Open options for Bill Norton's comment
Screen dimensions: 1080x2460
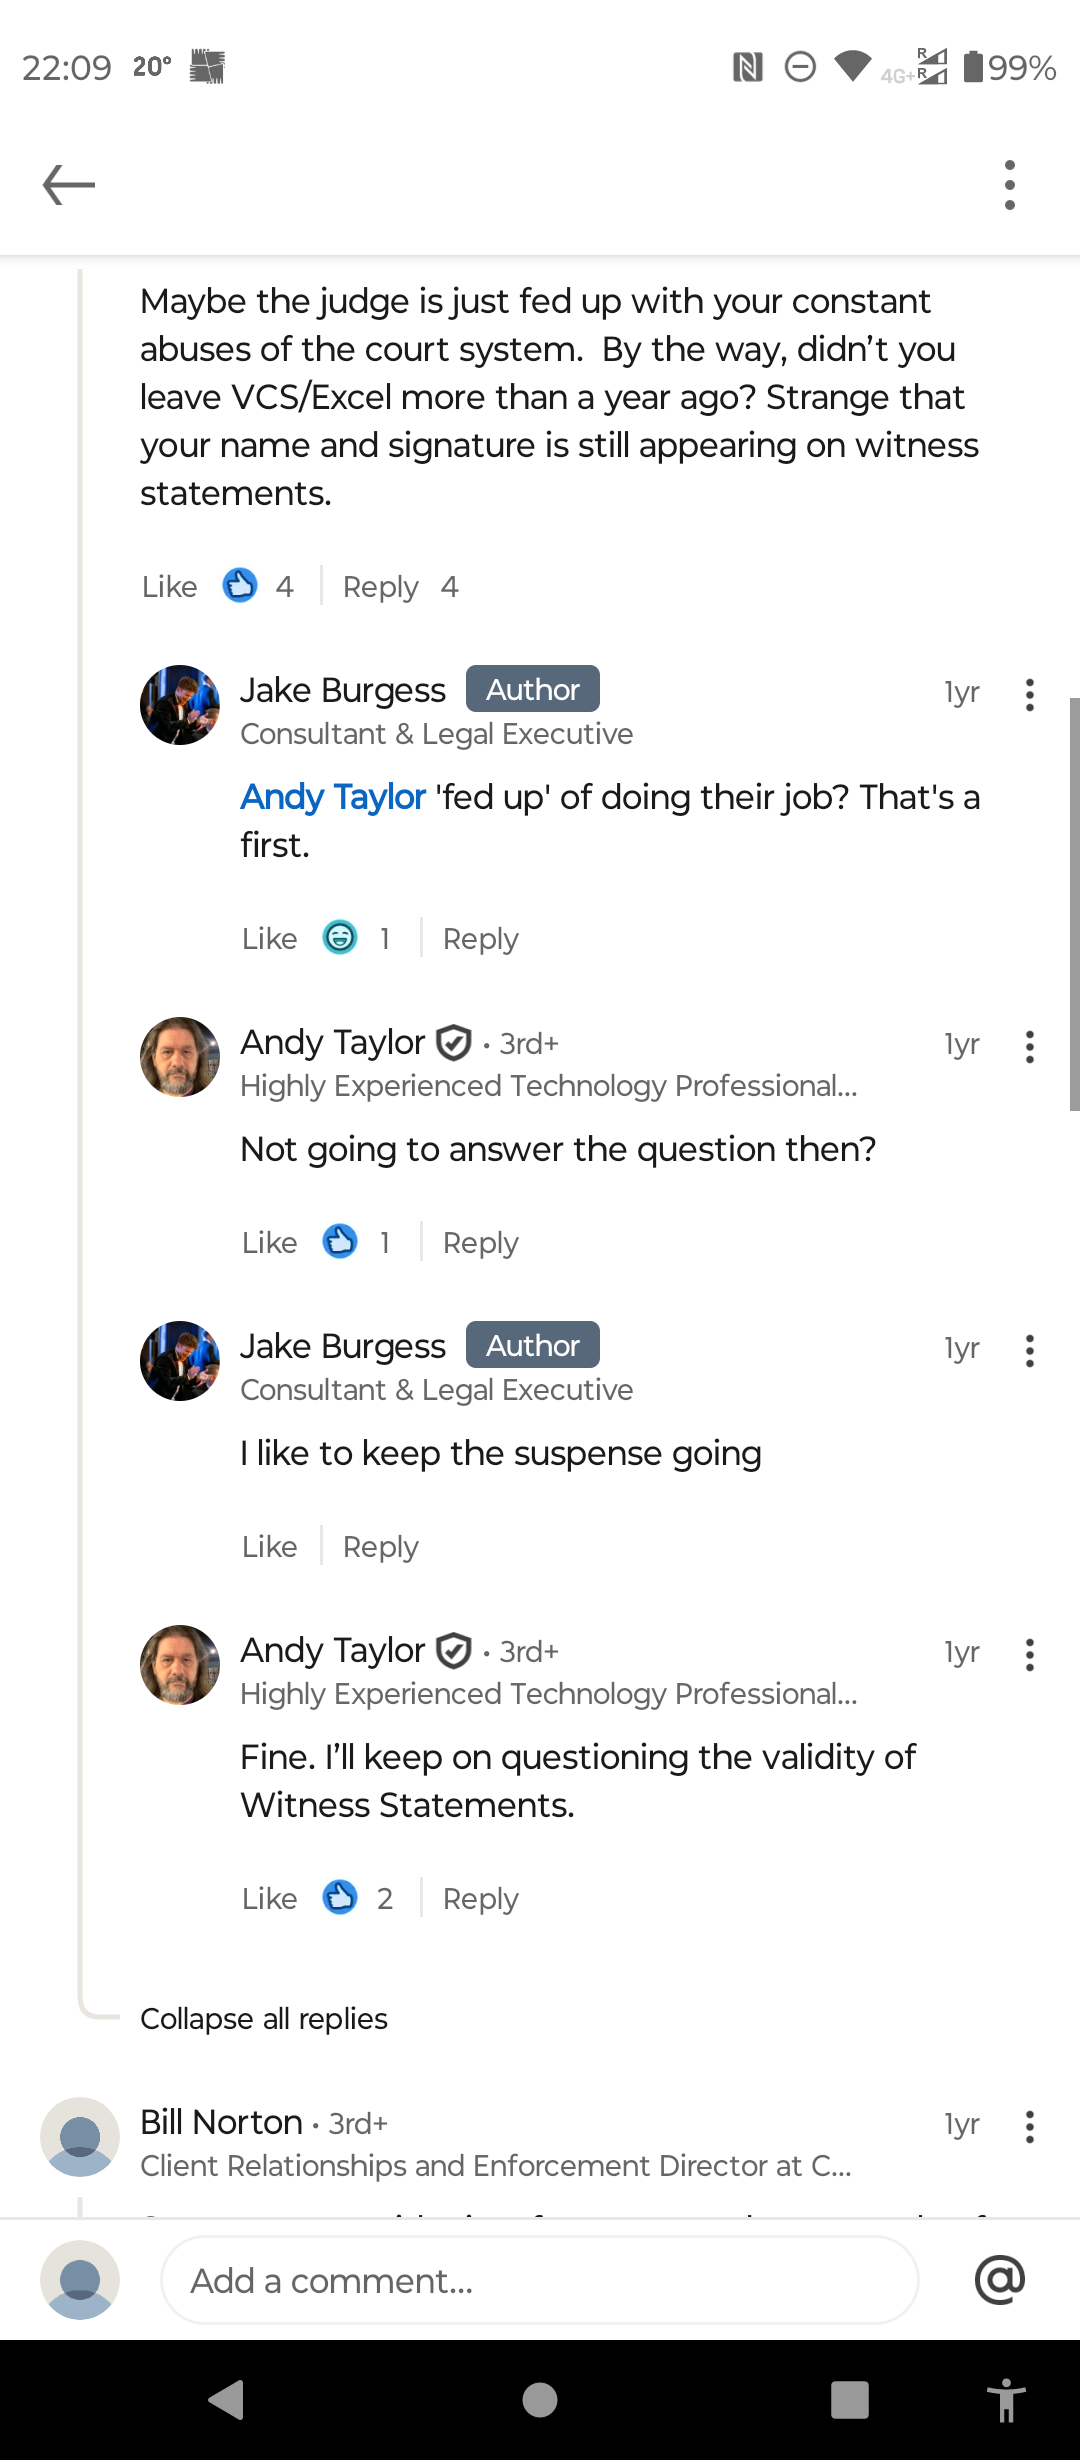(x=1029, y=2127)
